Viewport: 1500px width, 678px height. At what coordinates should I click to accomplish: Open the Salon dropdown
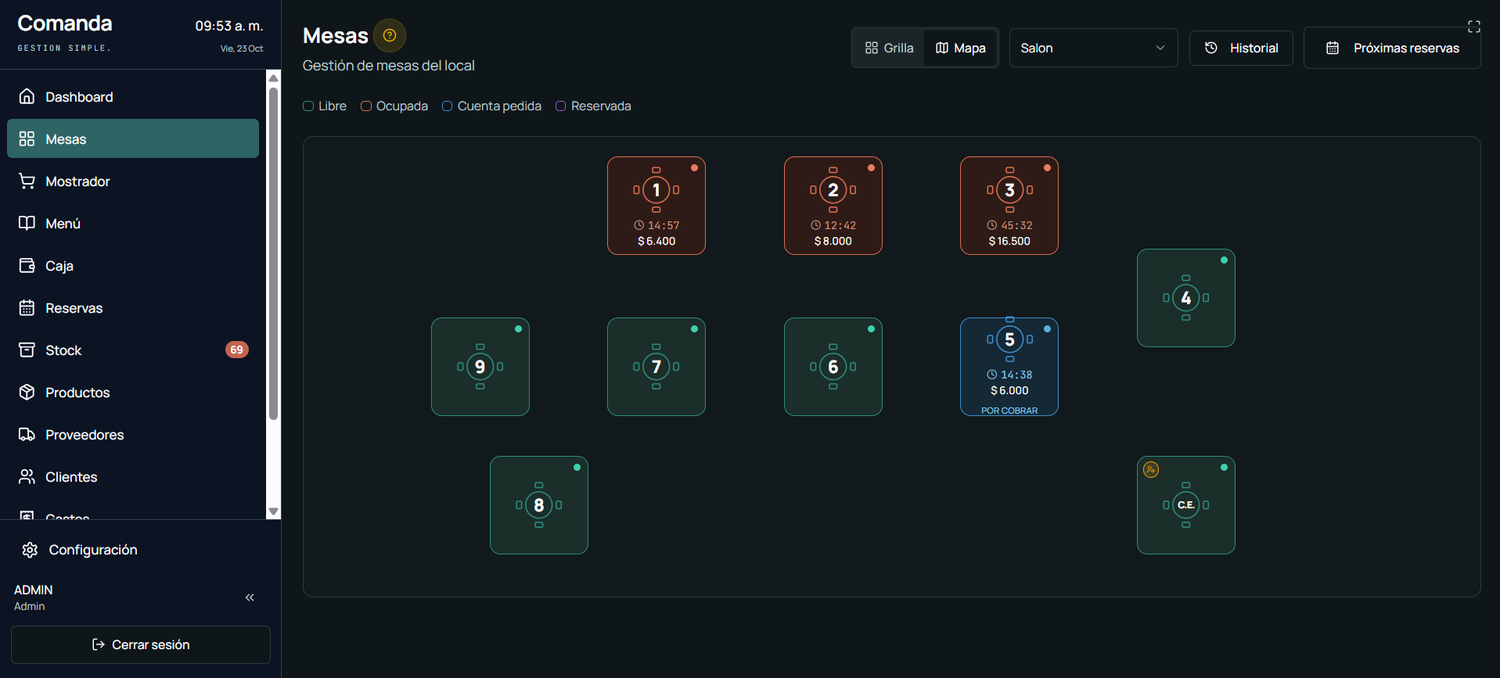[1093, 48]
